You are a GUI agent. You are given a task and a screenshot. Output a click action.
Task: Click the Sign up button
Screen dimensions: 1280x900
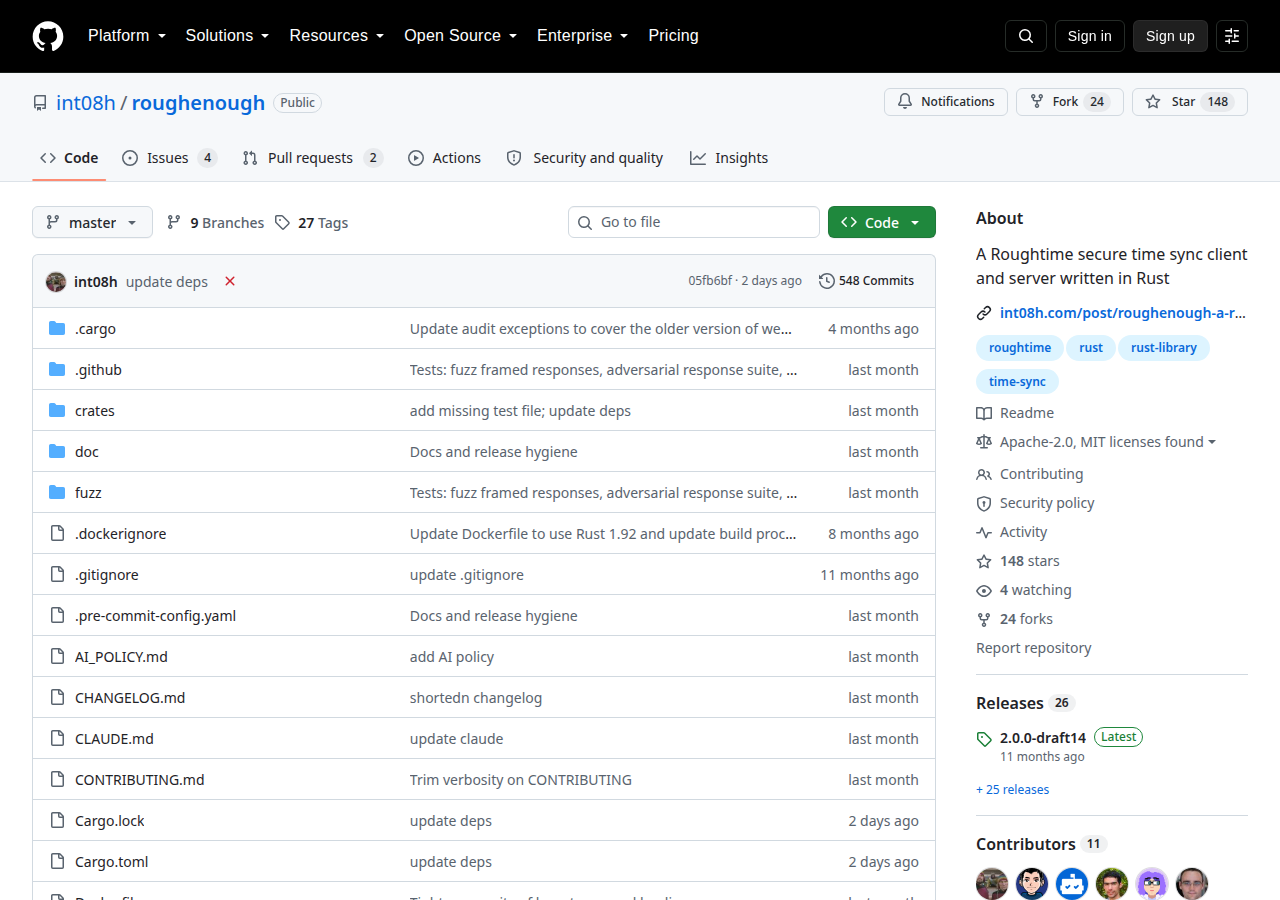1170,36
